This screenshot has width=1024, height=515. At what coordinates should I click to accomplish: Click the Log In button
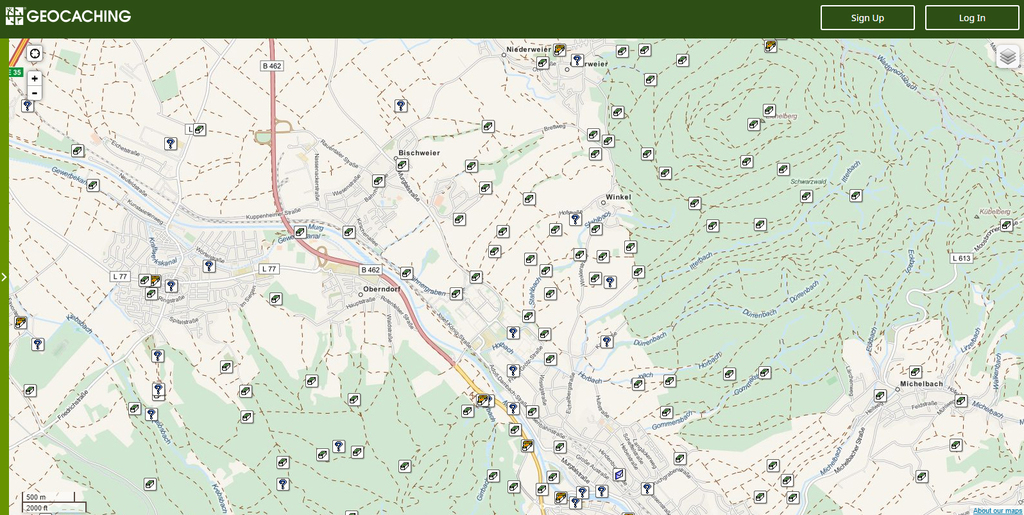(x=971, y=18)
